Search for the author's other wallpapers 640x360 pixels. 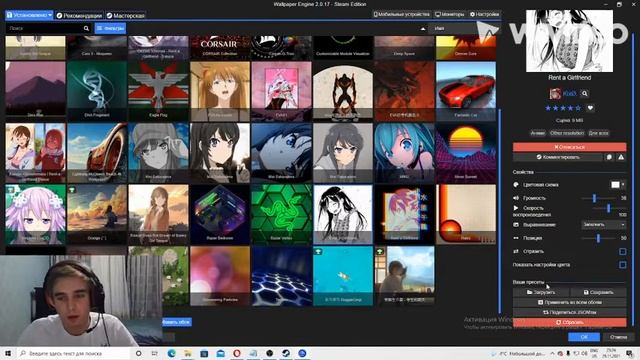(584, 93)
